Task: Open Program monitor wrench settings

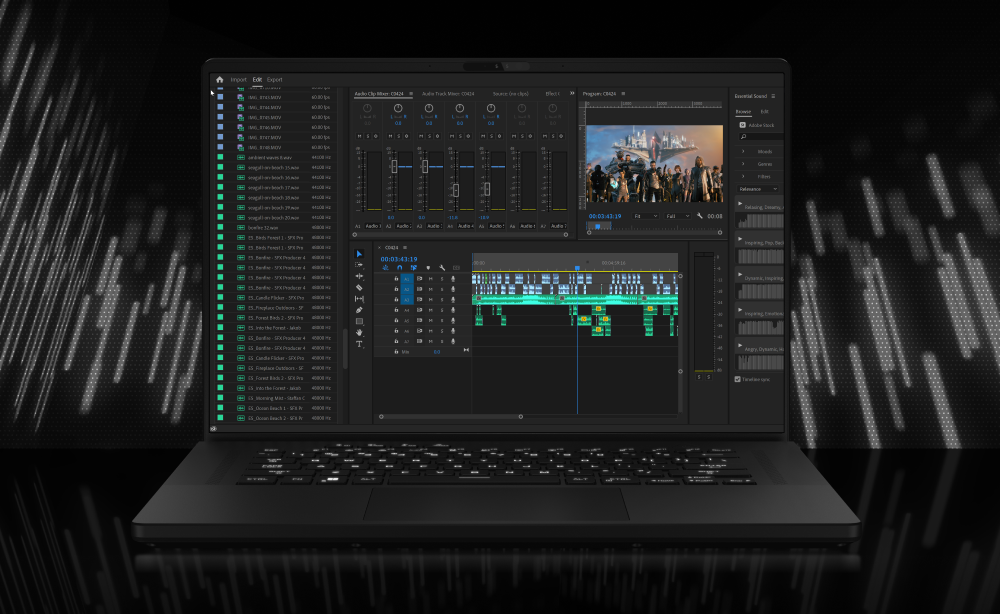Action: coord(700,216)
